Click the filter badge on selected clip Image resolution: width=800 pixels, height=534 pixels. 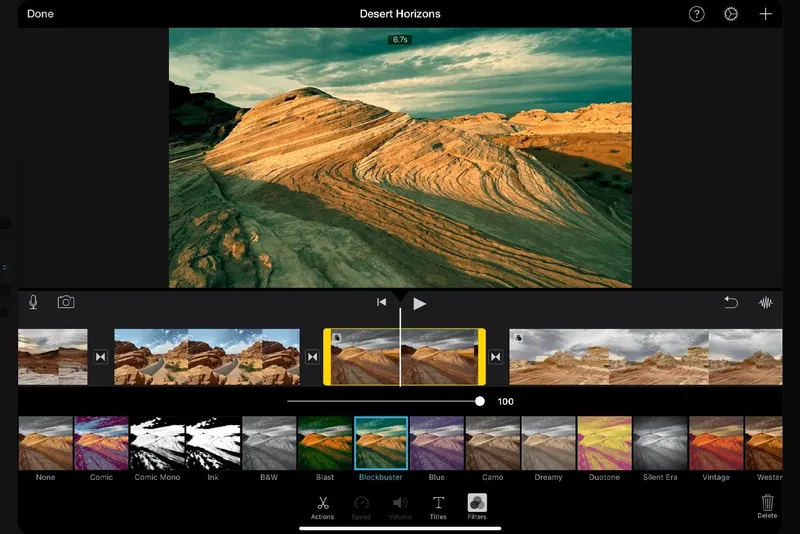(x=337, y=338)
